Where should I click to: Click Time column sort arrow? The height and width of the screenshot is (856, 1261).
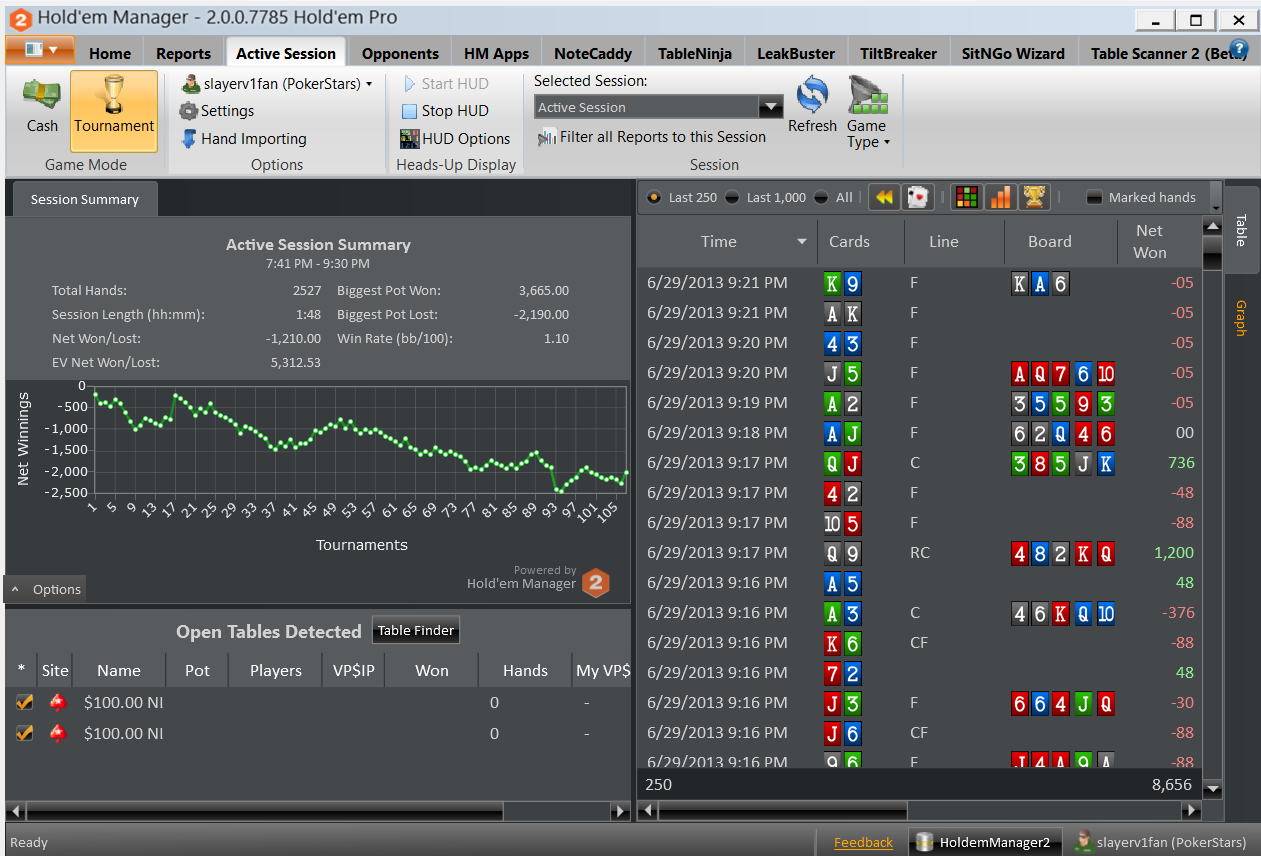coord(801,242)
